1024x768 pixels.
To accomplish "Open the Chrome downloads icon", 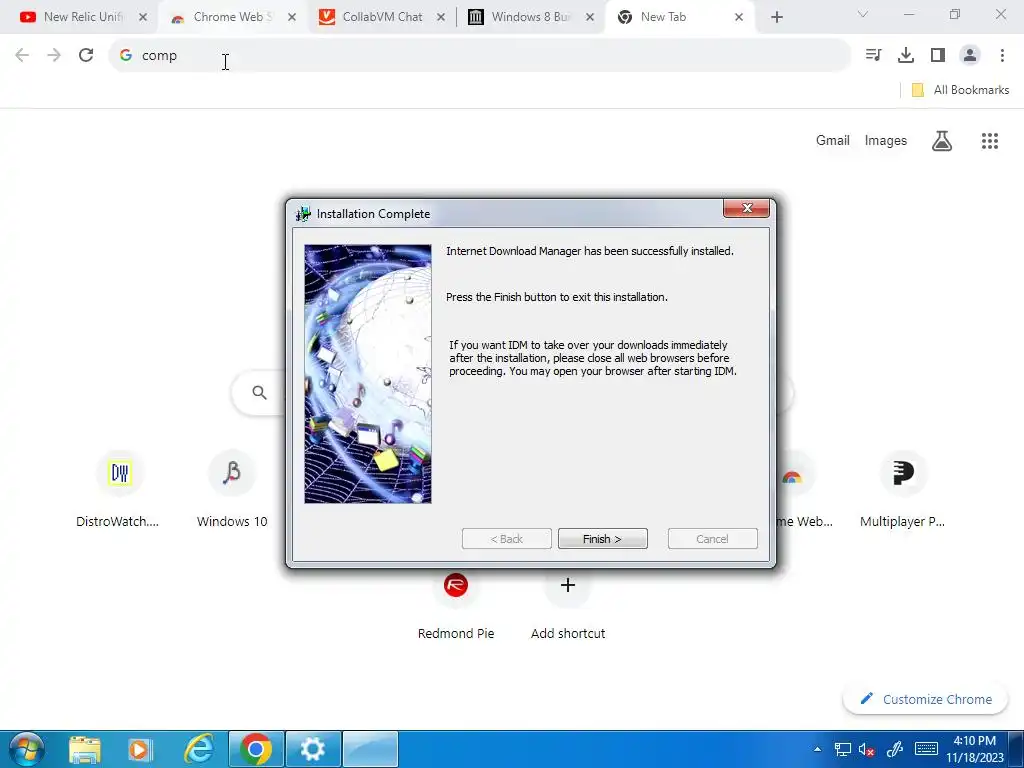I will pyautogui.click(x=905, y=56).
